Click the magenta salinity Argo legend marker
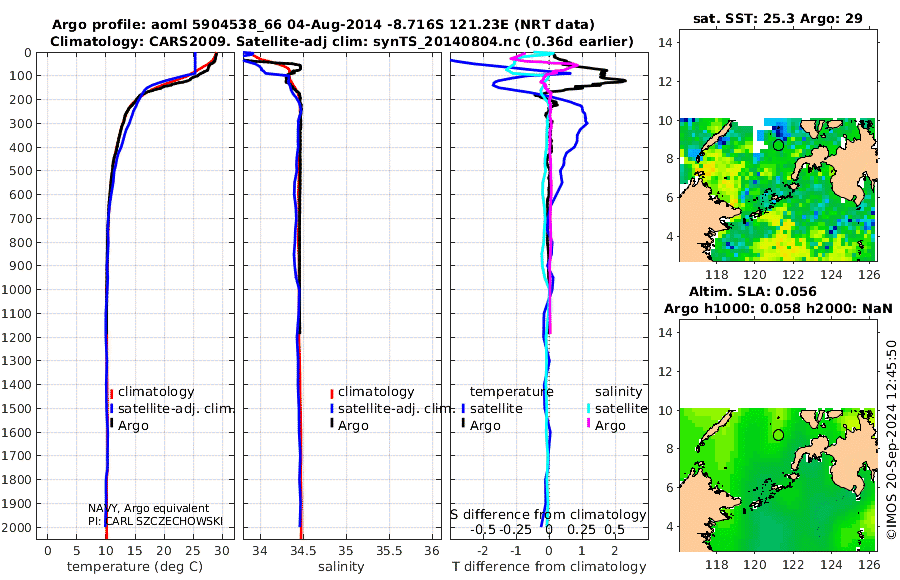The width and height of the screenshot is (900, 580). (588, 424)
